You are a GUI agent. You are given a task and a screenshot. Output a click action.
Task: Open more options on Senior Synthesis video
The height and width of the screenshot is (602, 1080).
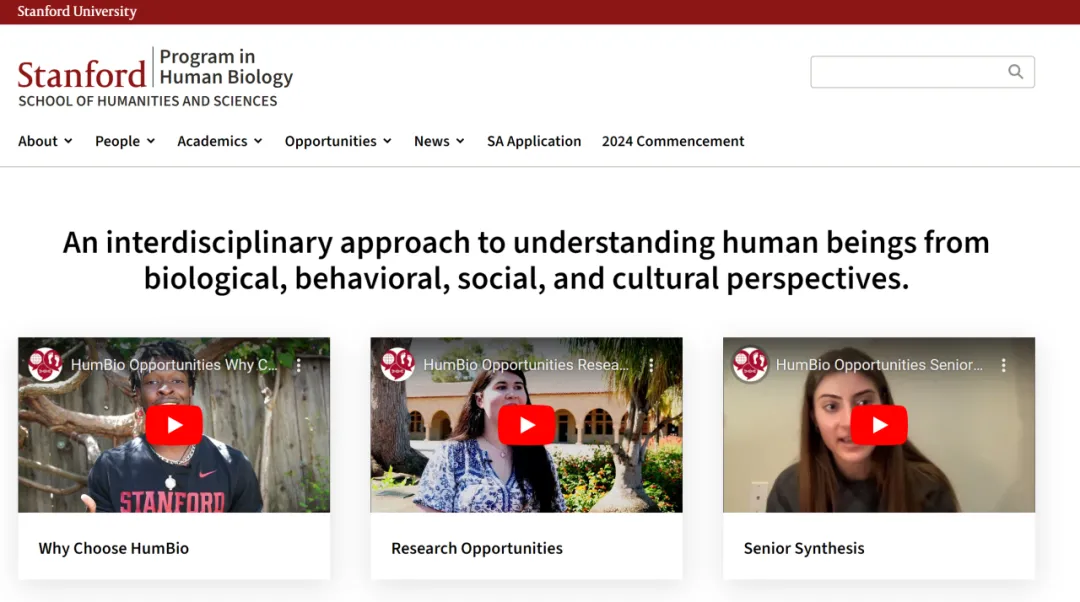pos(1004,365)
